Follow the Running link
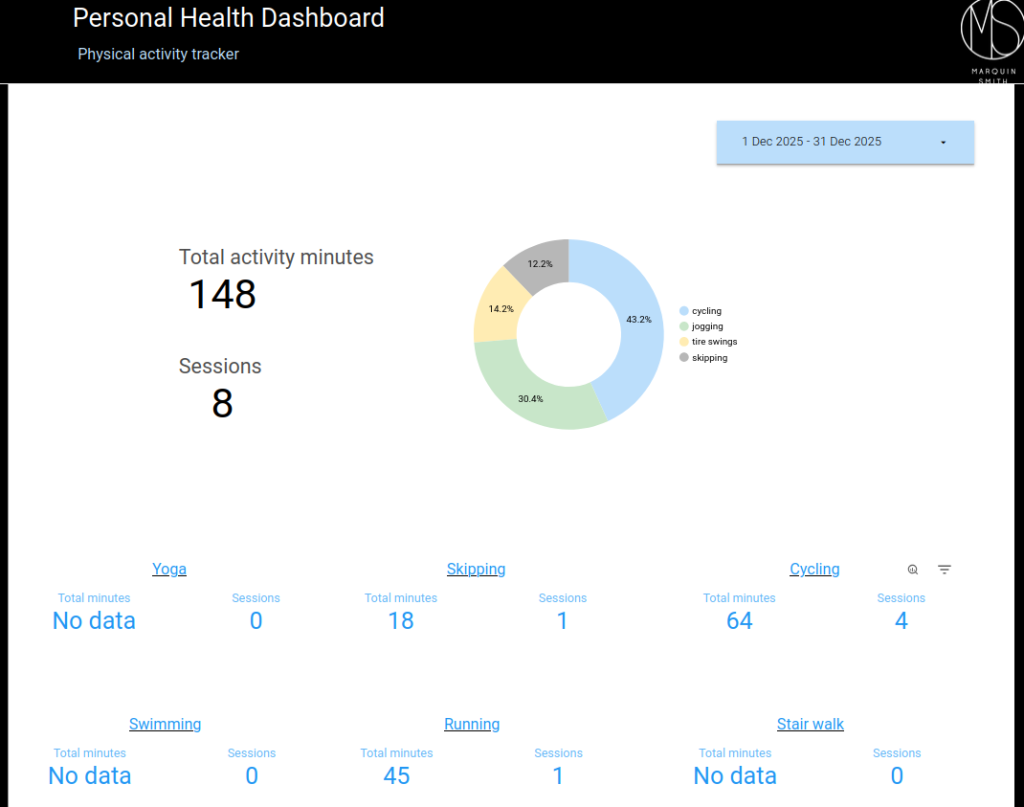Viewport: 1024px width, 807px height. click(x=472, y=724)
